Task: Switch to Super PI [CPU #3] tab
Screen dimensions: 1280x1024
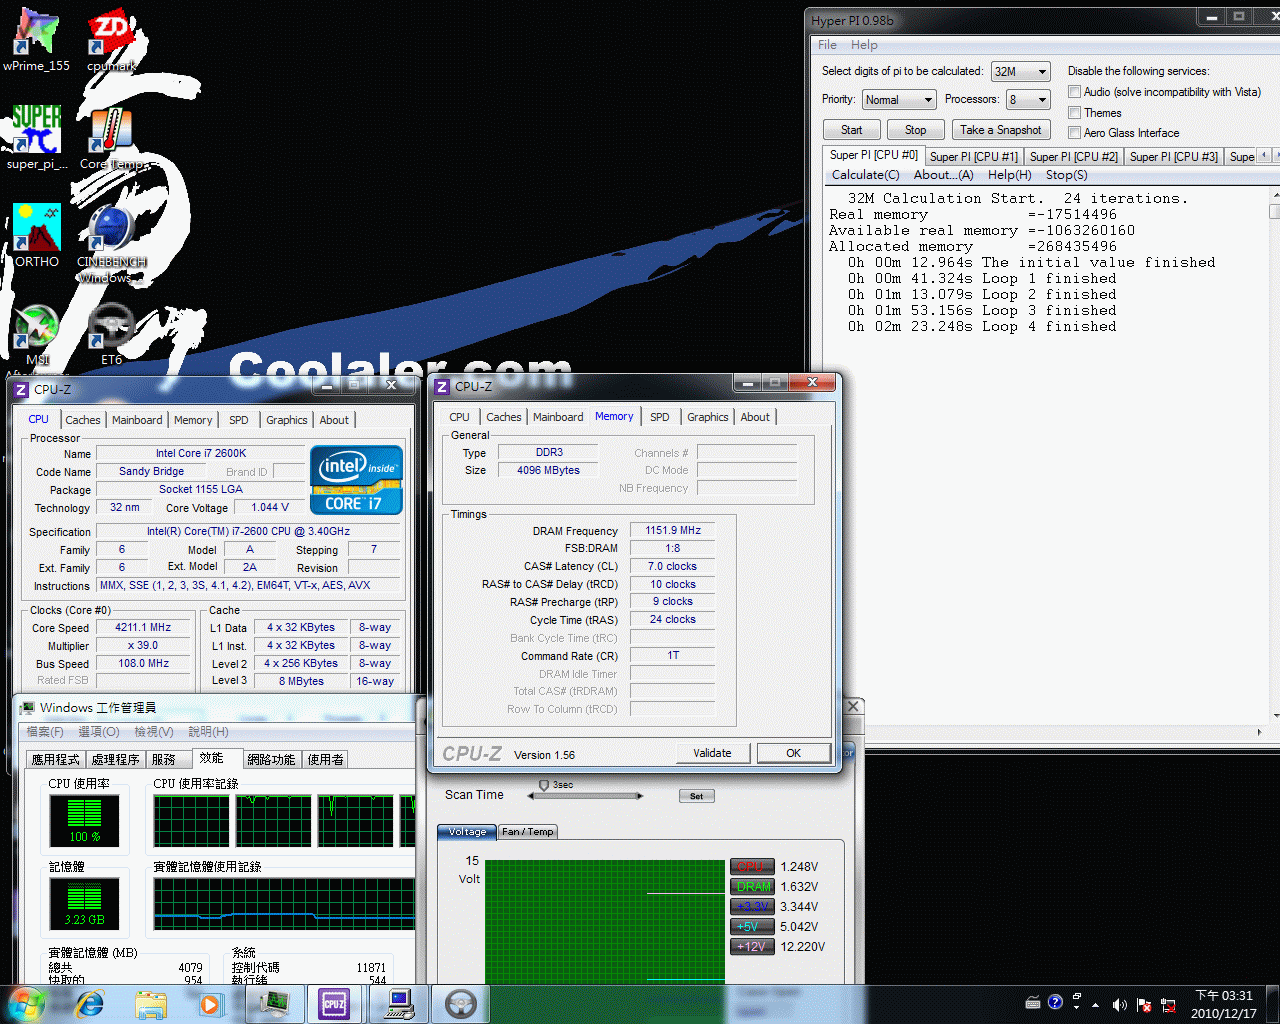Action: [x=1173, y=157]
